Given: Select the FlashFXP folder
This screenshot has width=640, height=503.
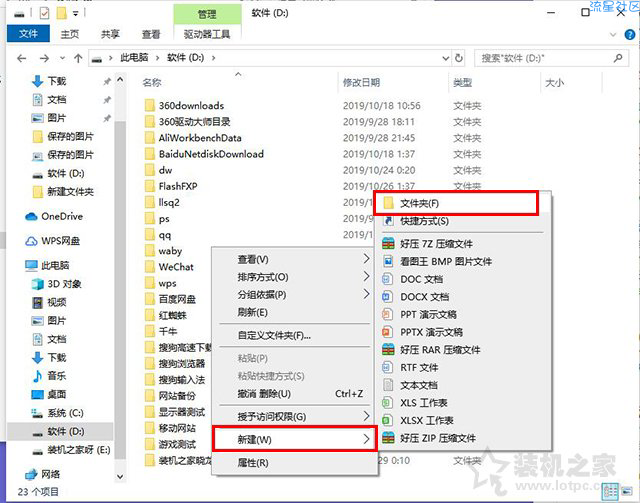Looking at the screenshot, I should [x=172, y=186].
